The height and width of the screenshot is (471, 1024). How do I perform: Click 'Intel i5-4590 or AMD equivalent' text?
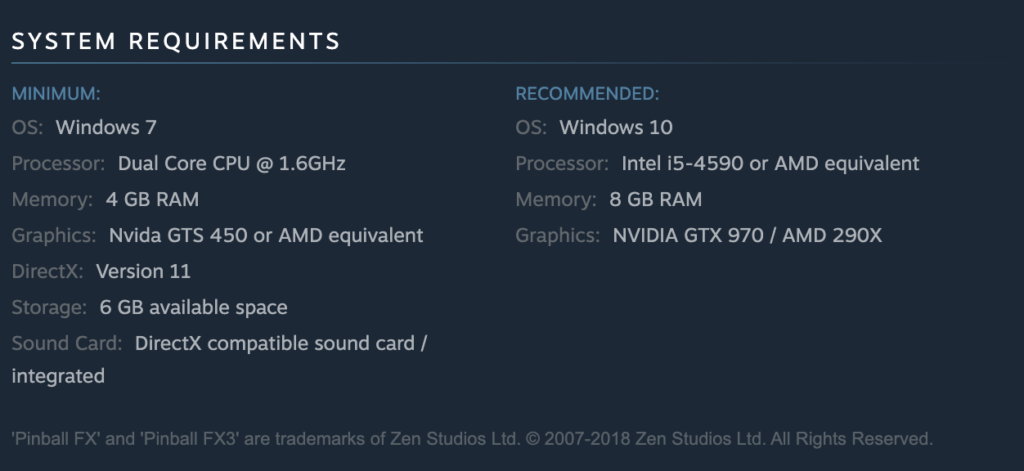tap(770, 164)
